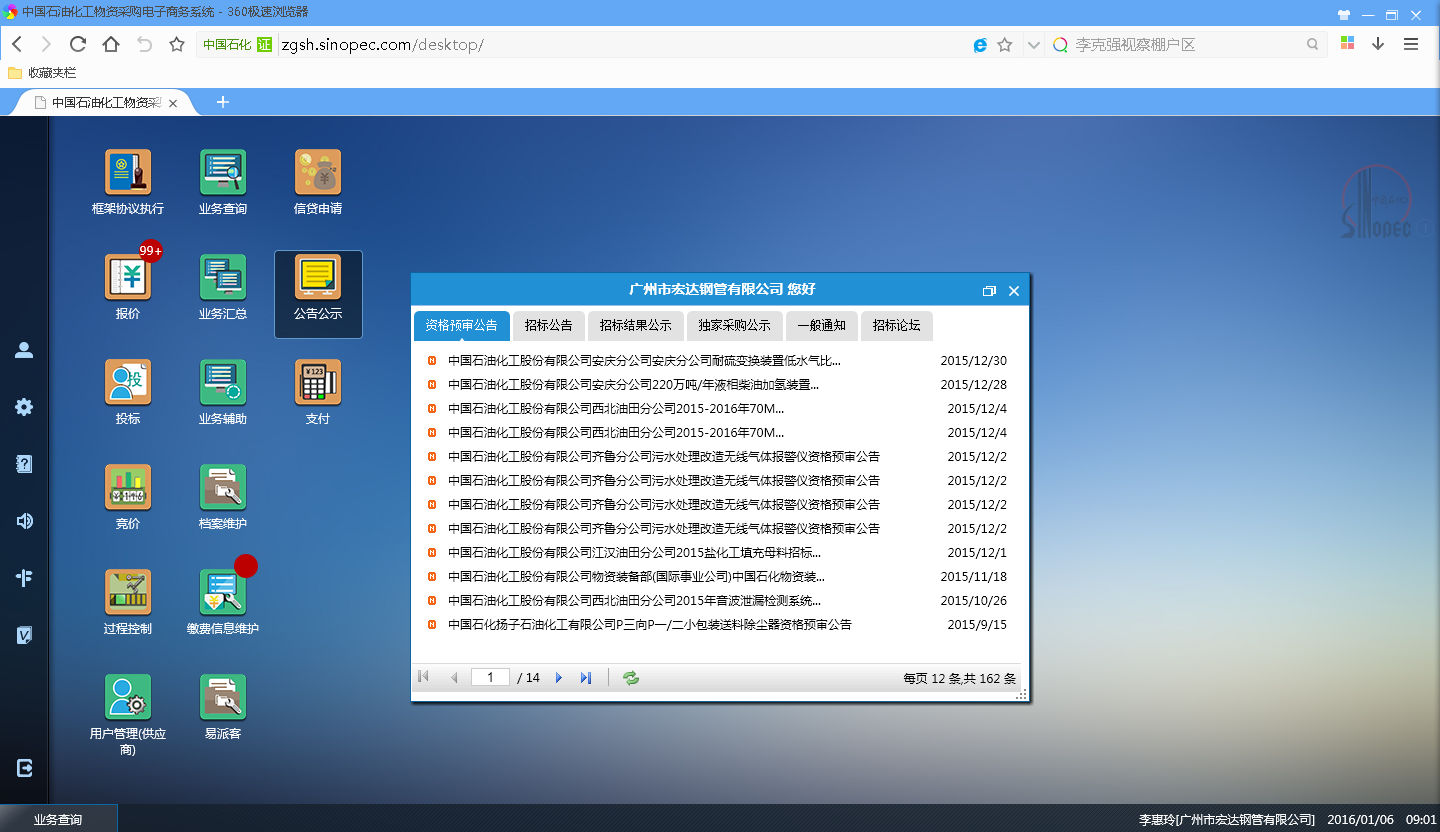Viewport: 1440px width, 832px height.
Task: Launch the 信贷申请 icon
Action: click(x=318, y=173)
